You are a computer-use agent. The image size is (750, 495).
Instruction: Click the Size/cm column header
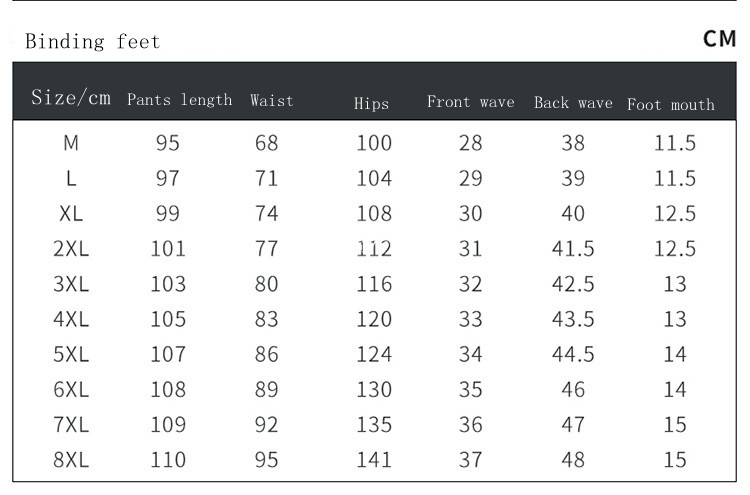(71, 98)
